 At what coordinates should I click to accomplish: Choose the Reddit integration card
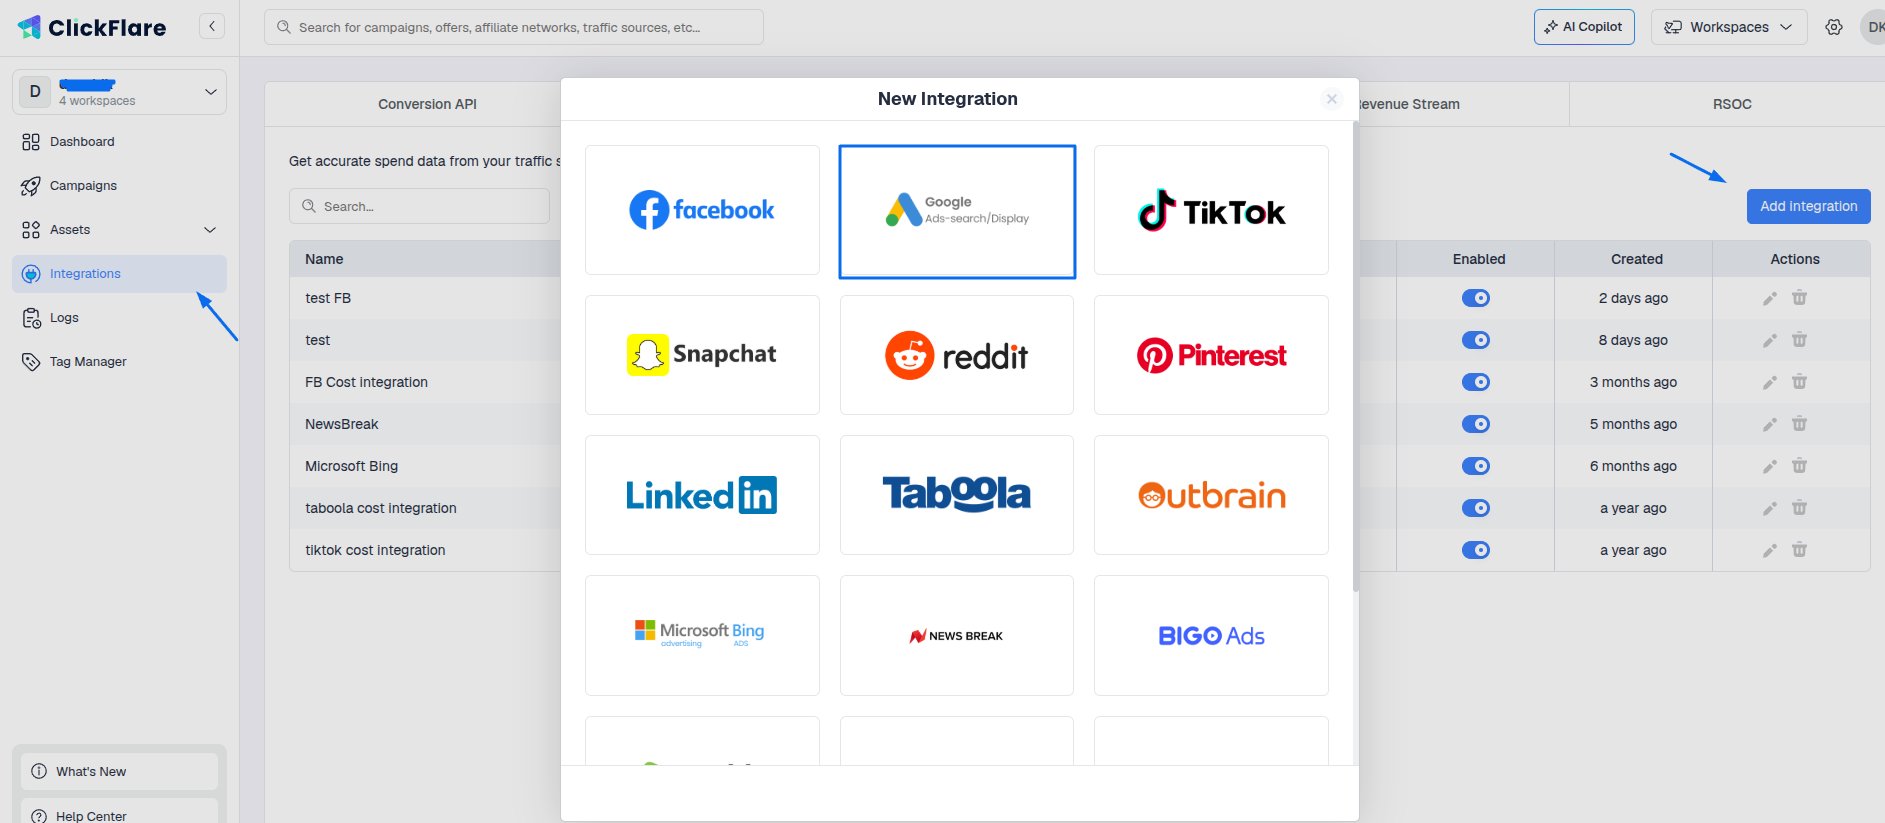coord(957,355)
